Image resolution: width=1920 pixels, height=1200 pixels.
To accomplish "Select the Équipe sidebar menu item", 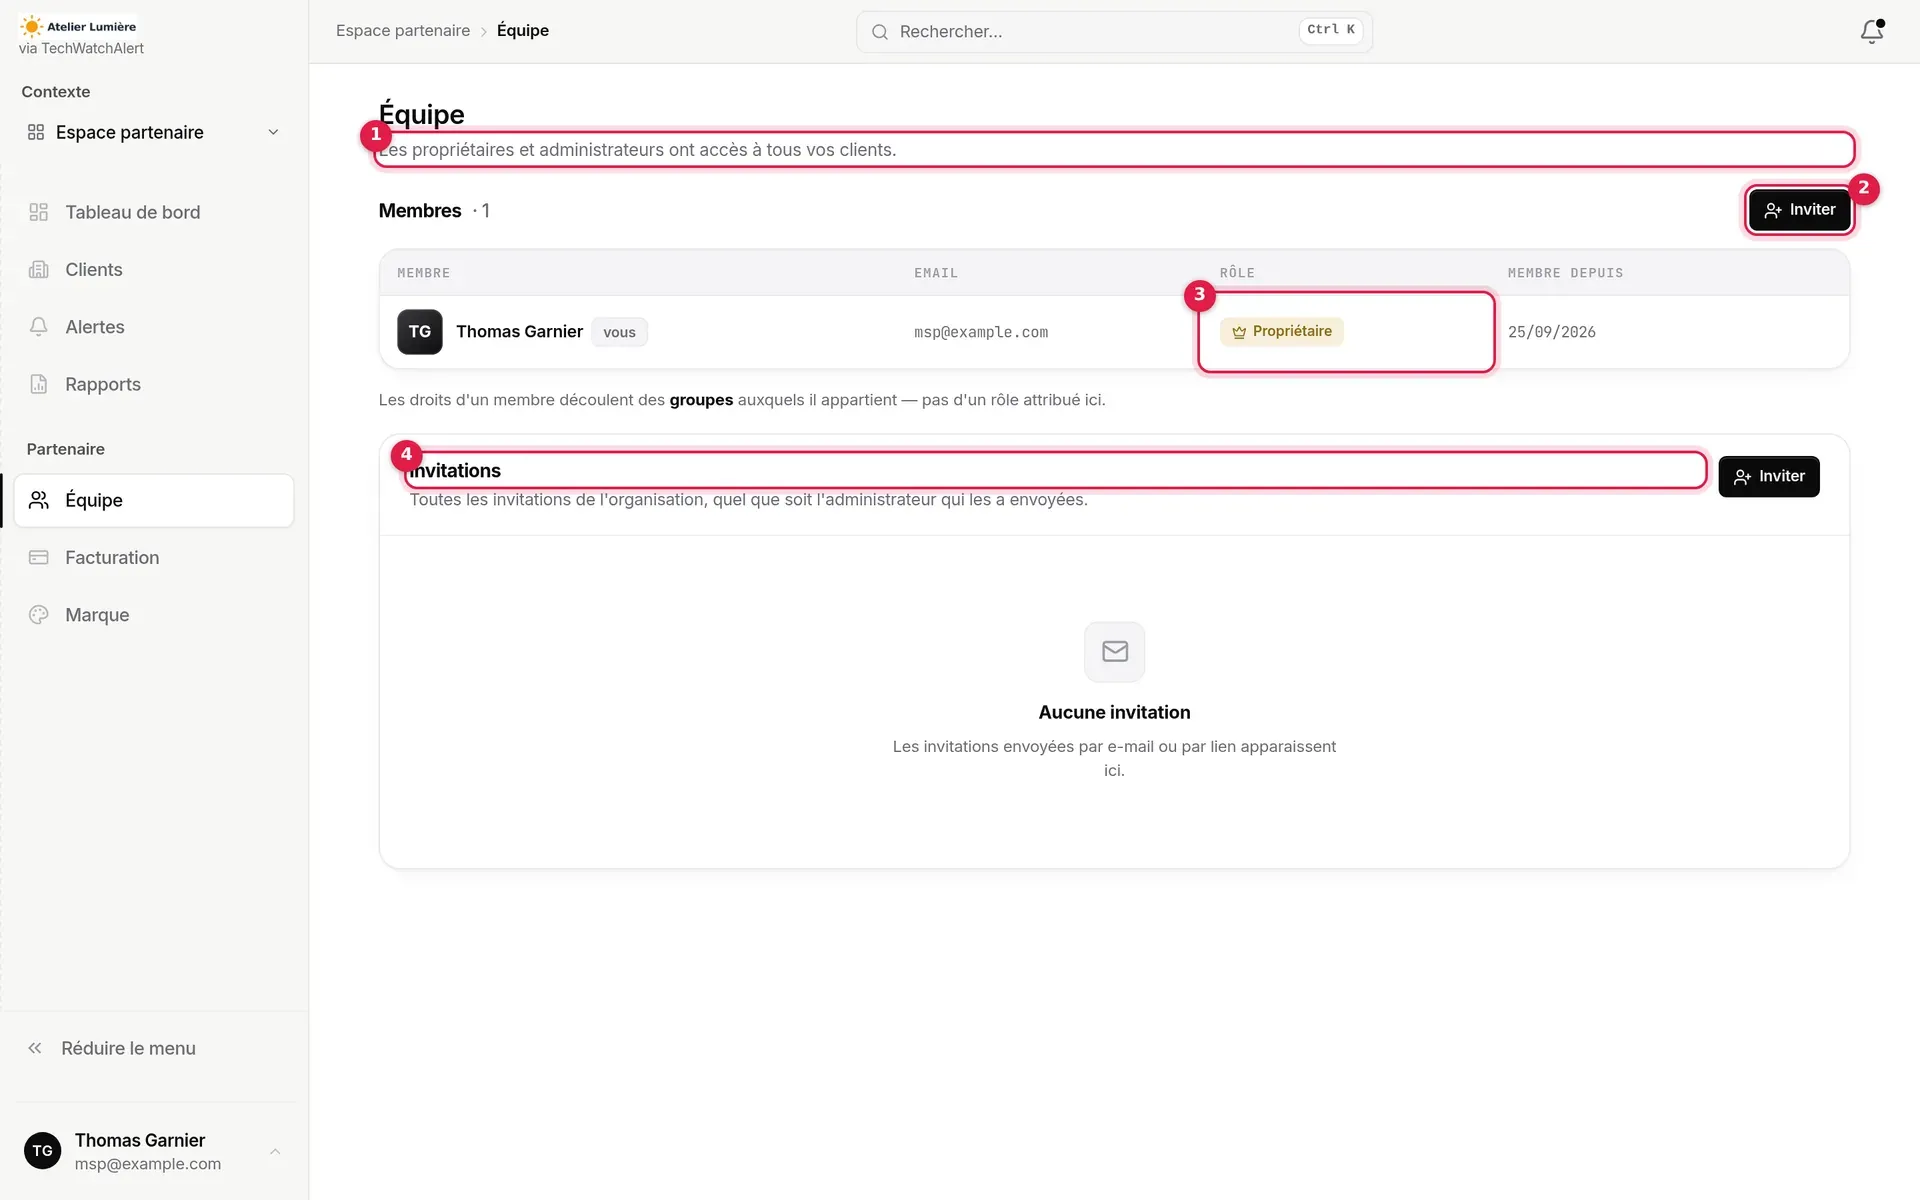I will pyautogui.click(x=154, y=500).
